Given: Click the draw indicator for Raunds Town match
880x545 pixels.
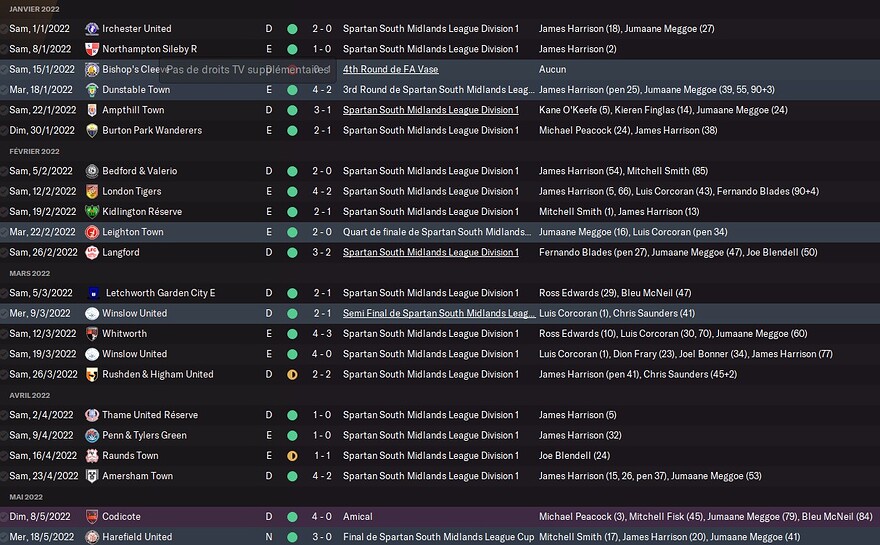Looking at the screenshot, I should pos(292,456).
